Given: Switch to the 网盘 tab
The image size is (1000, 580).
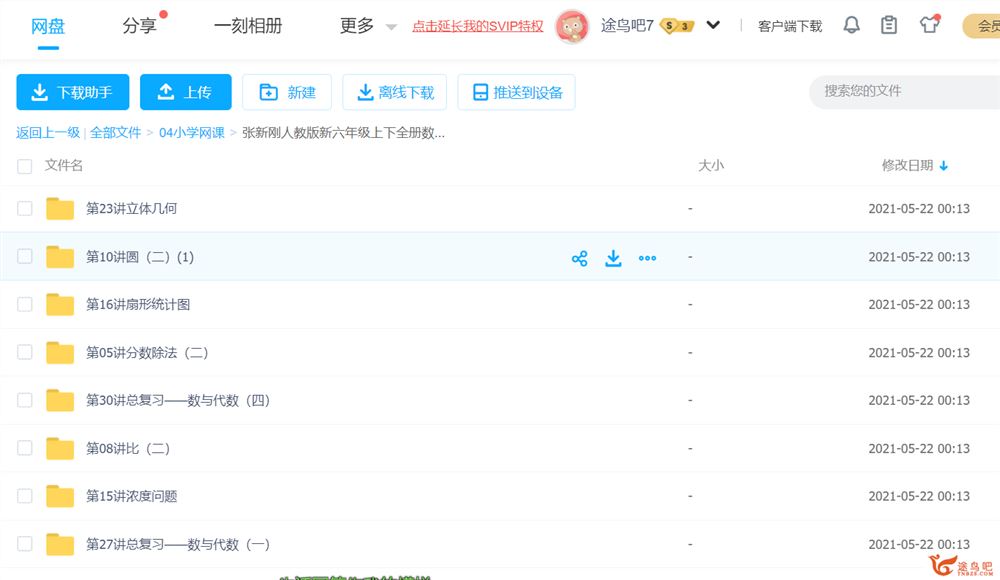Looking at the screenshot, I should click(x=48, y=27).
